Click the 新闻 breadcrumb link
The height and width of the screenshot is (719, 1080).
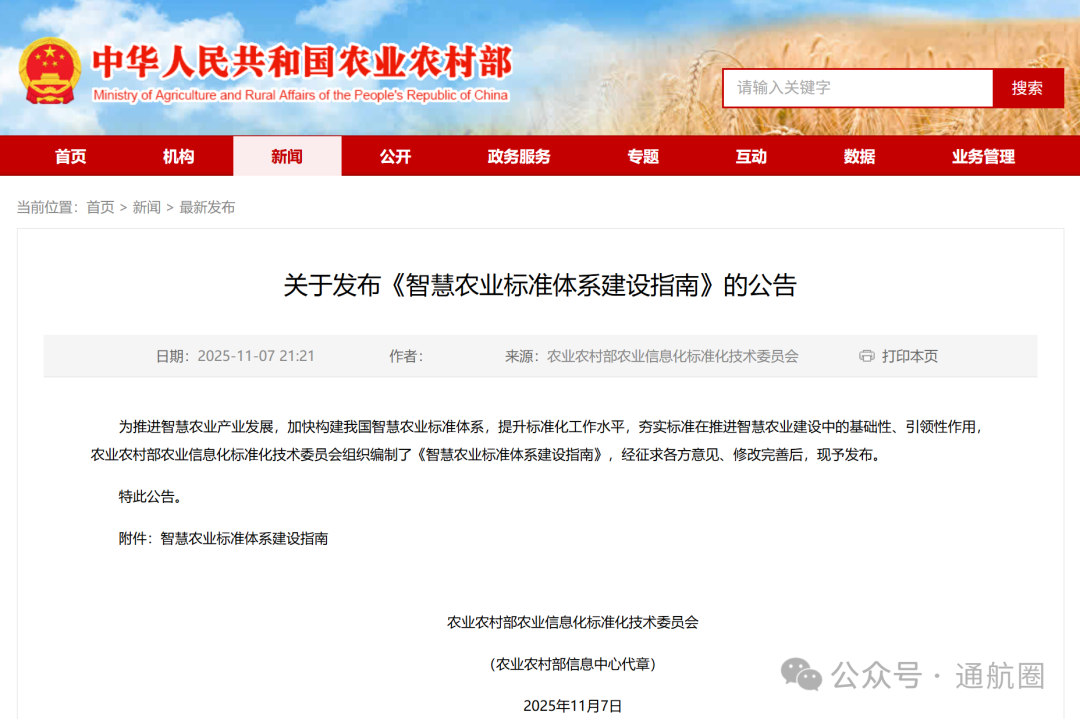(x=146, y=207)
